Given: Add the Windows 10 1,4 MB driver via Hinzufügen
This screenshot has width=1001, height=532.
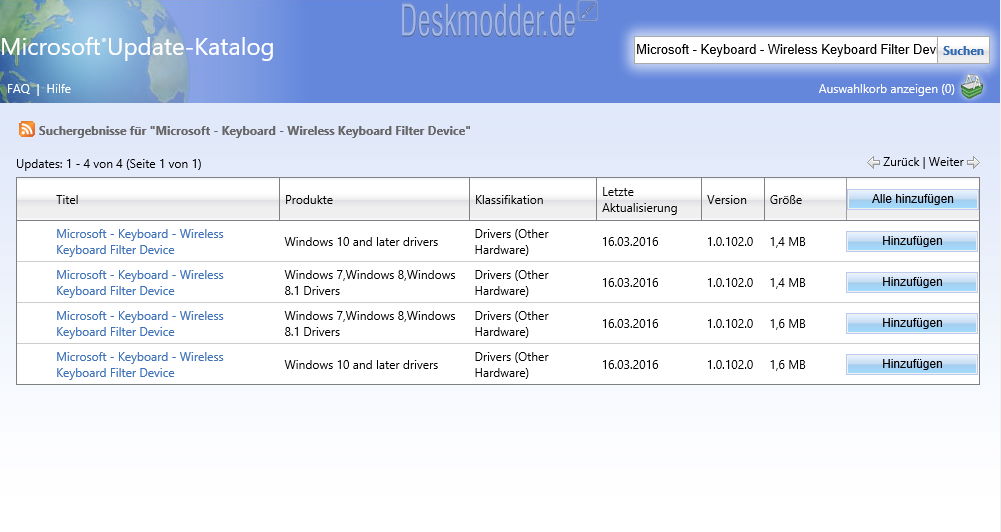Looking at the screenshot, I should [x=912, y=241].
